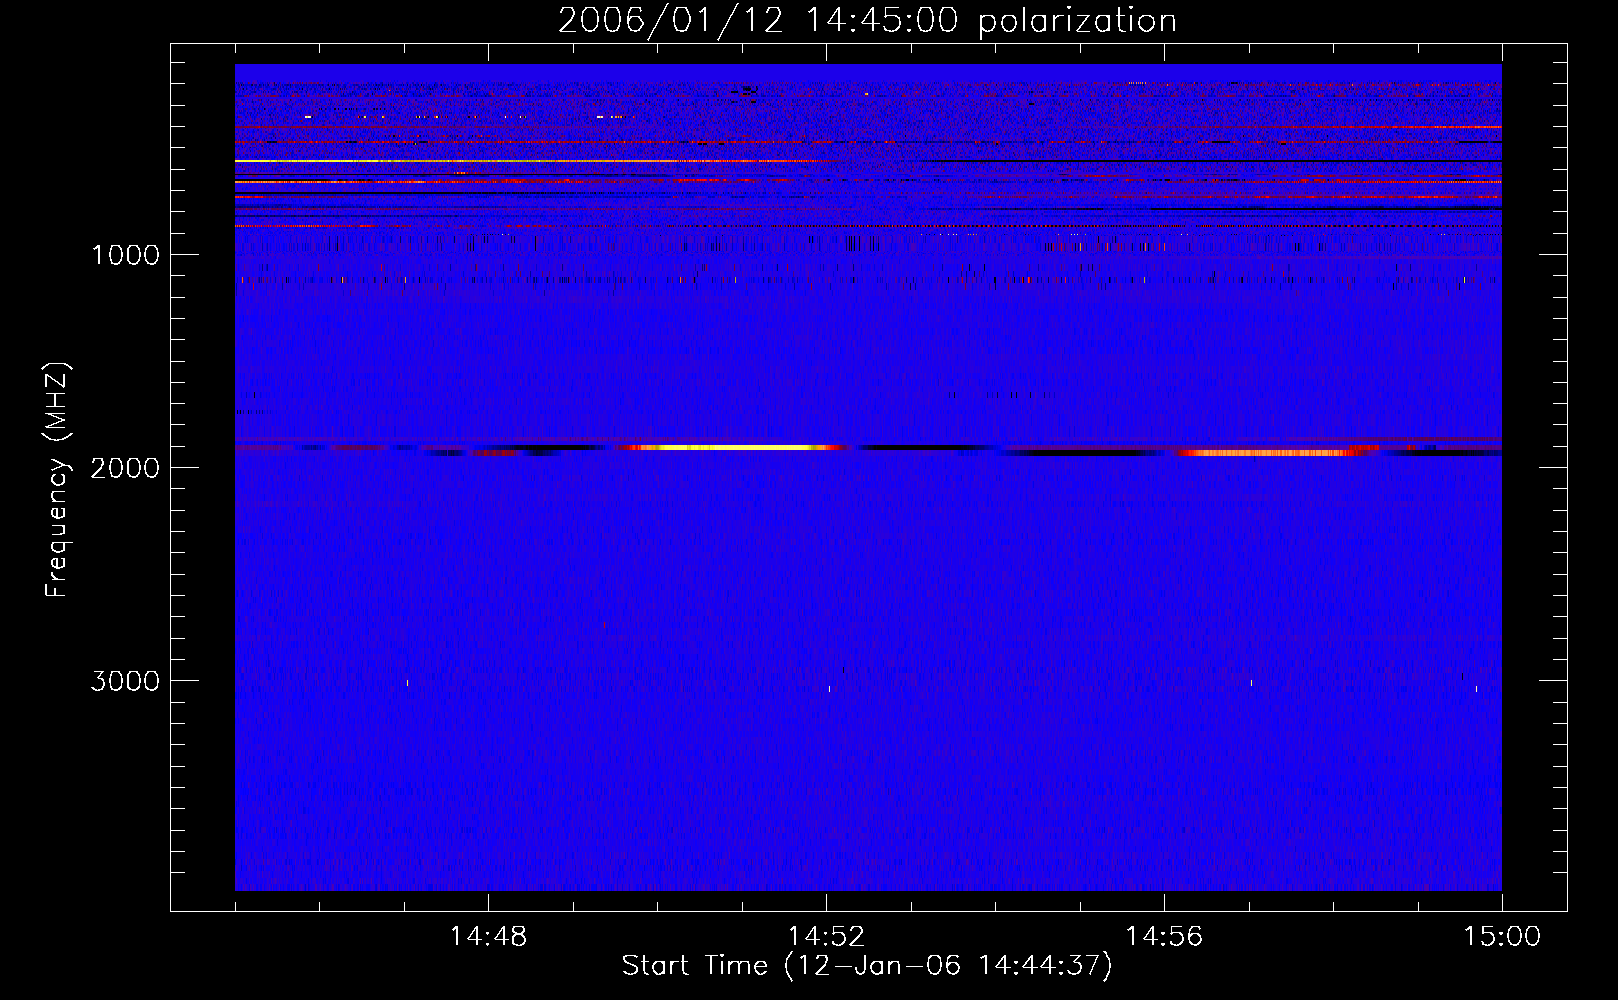Viewport: 1618px width, 1000px height.
Task: Click the "14:52" time tick label
Action: [826, 937]
